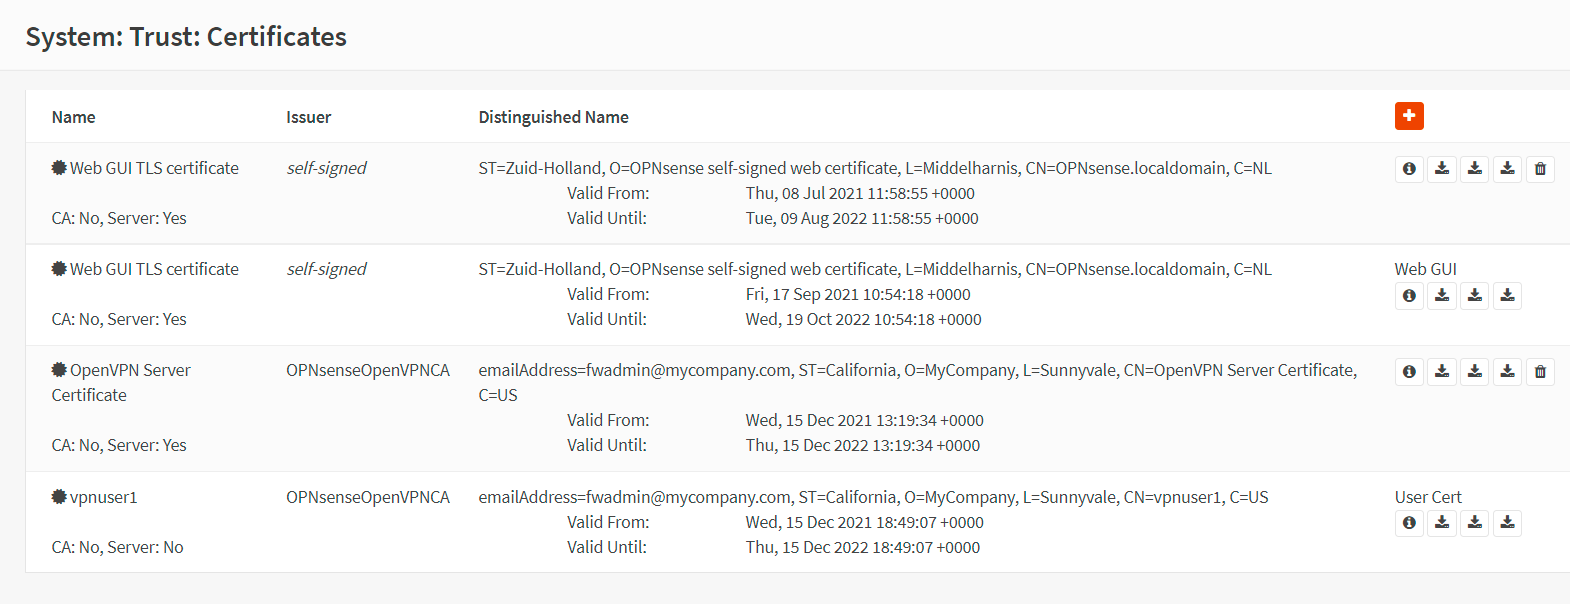This screenshot has height=604, width=1570.
Task: Show info for the July 2021 Web GUI certificate
Action: (x=1409, y=169)
